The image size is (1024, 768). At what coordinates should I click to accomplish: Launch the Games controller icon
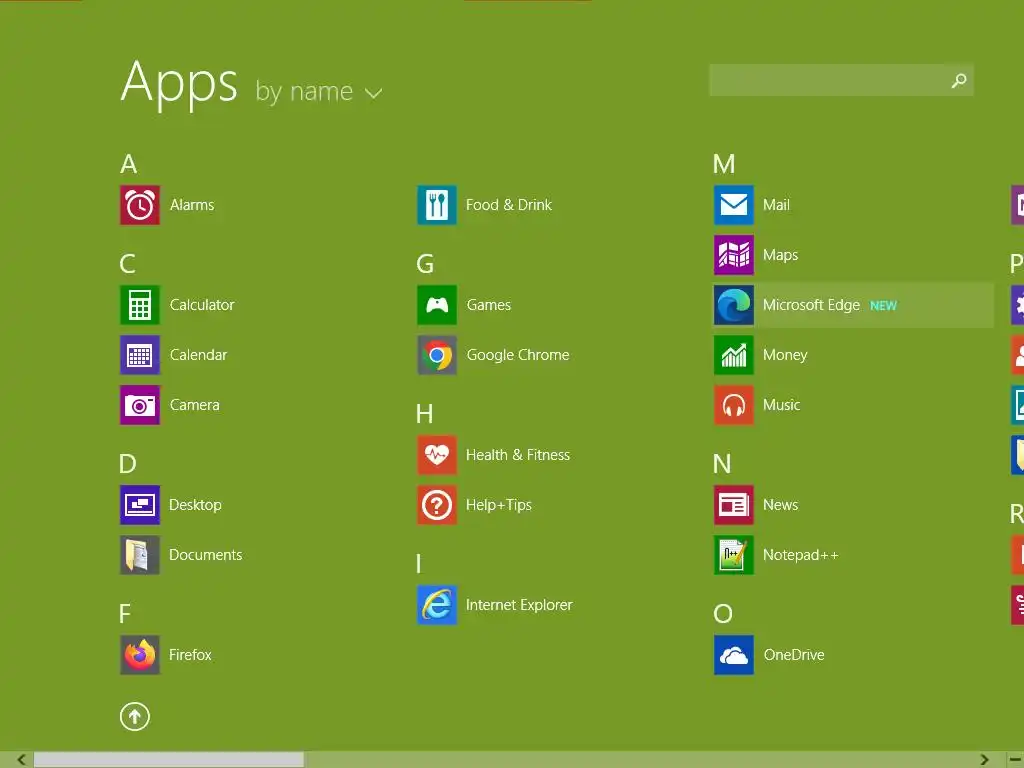437,305
